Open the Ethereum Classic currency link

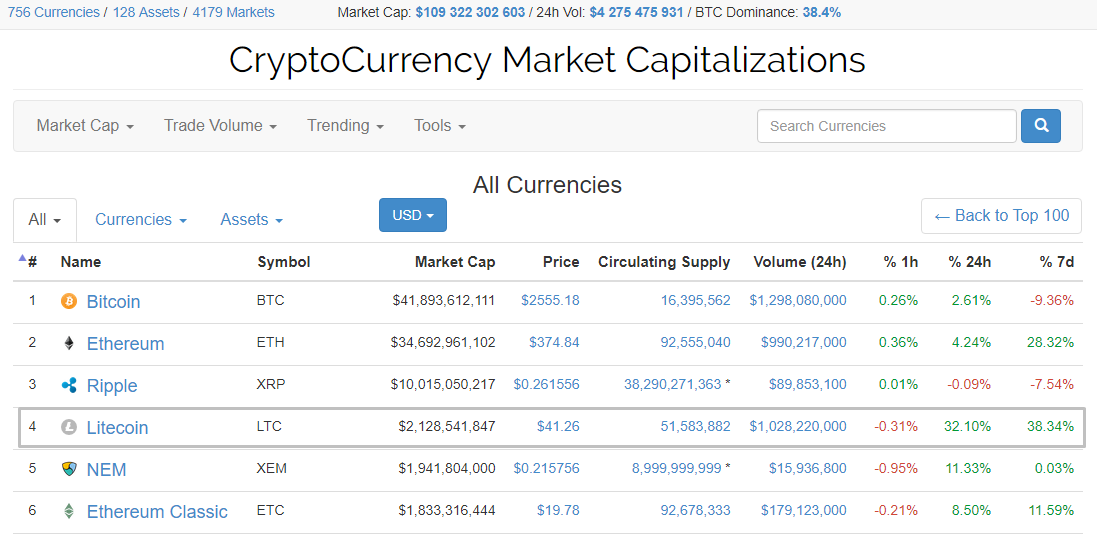pos(157,511)
